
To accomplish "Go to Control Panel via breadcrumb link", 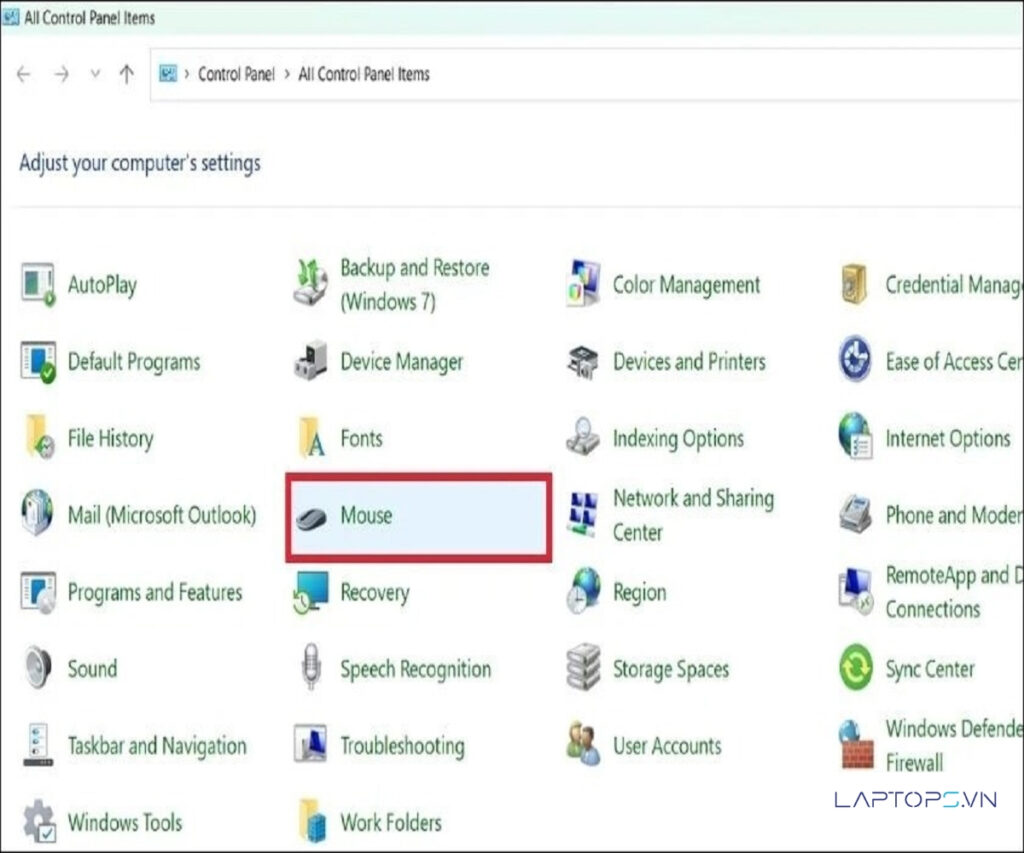I will (x=236, y=74).
